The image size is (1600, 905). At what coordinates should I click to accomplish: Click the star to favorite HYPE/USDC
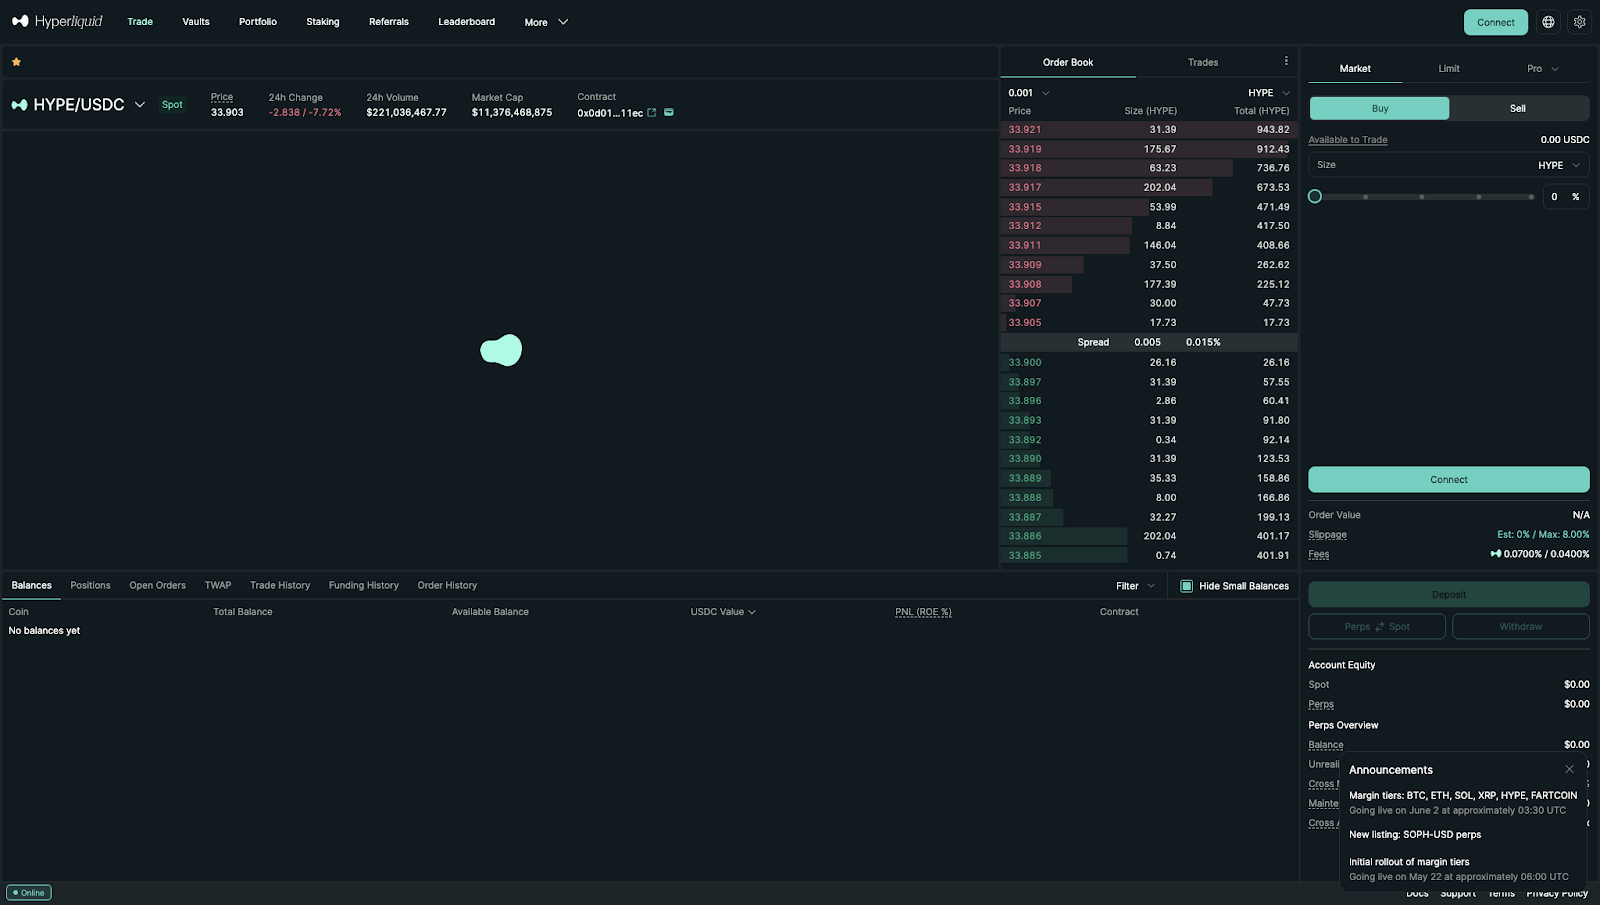click(16, 61)
